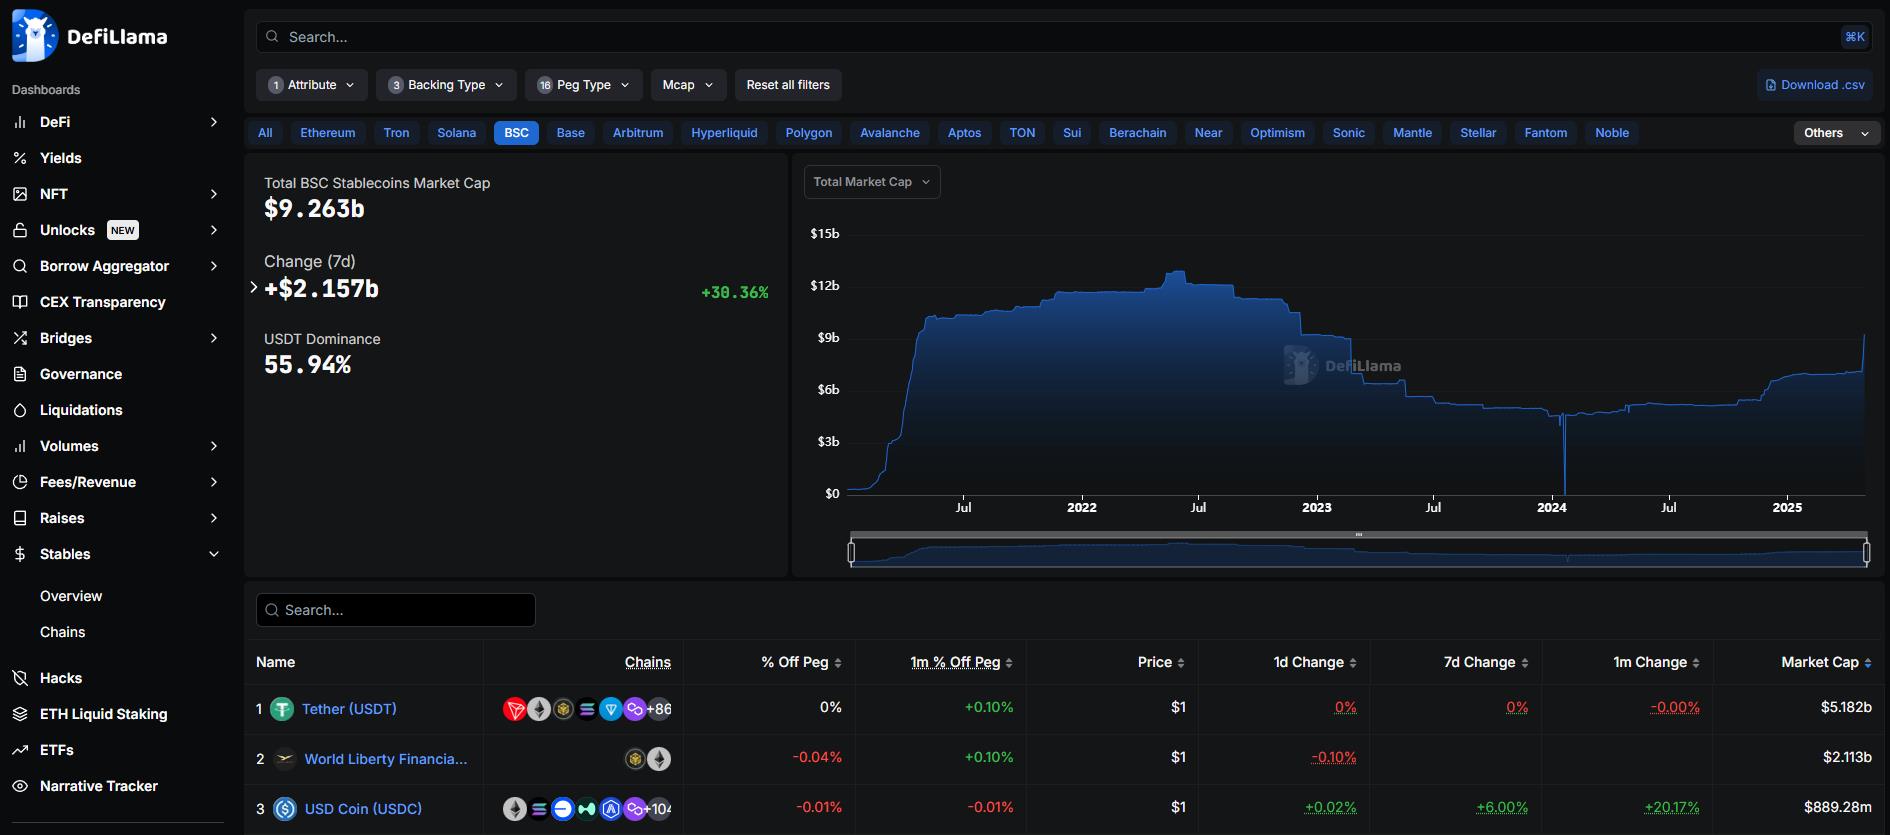Open Stables Overview sidebar link
Viewport: 1890px width, 835px height.
coord(71,596)
